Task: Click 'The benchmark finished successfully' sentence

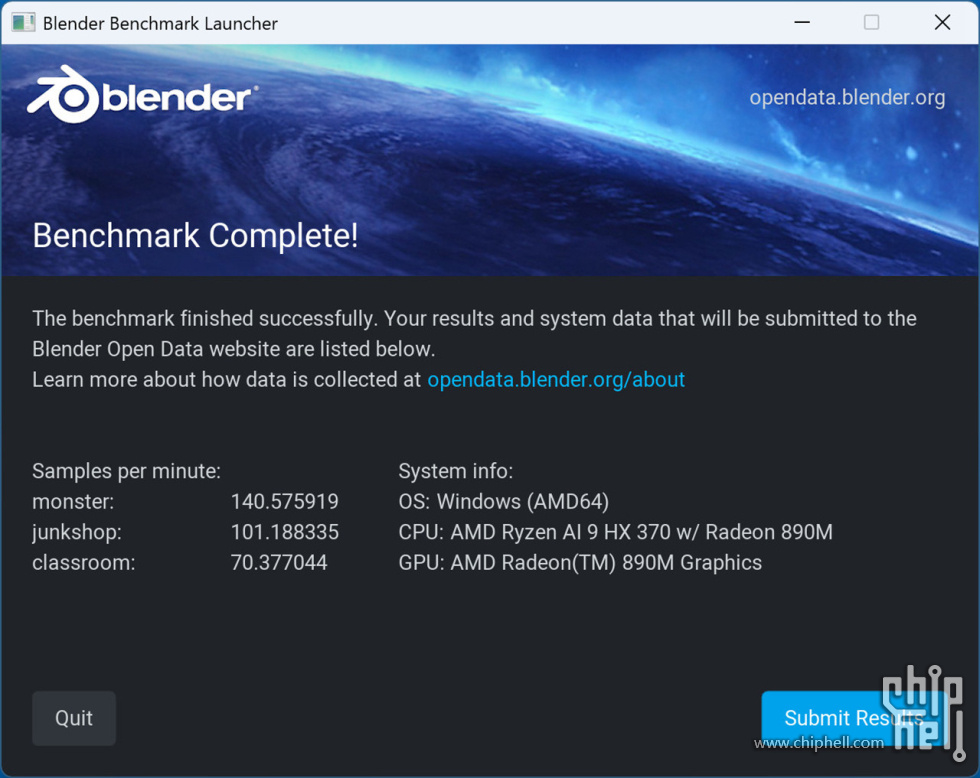Action: 205,318
